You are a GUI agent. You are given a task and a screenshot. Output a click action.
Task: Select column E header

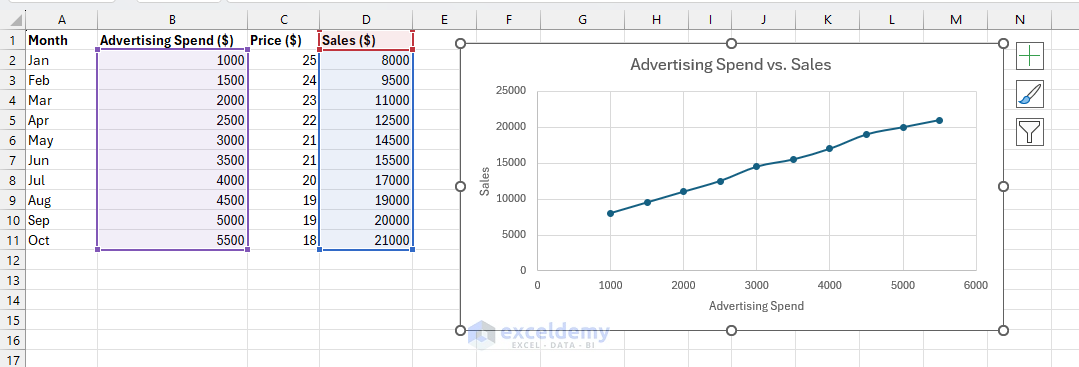point(445,21)
